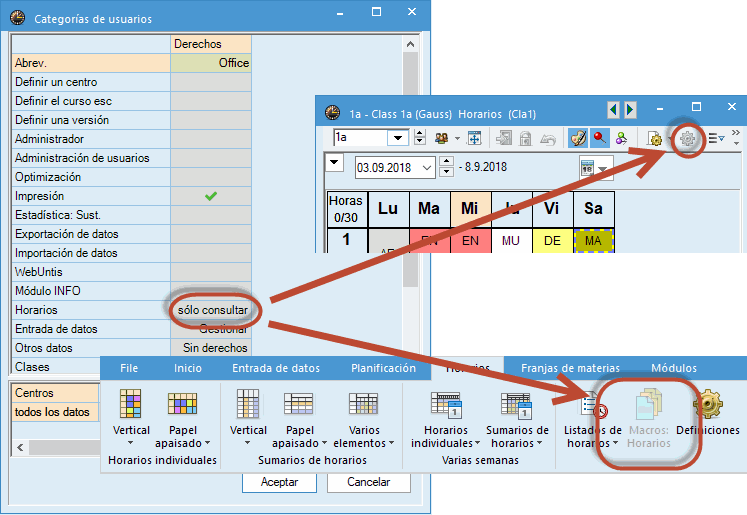This screenshot has height=515, width=747.
Task: Click the circled timetable settings gear icon
Action: (688, 139)
